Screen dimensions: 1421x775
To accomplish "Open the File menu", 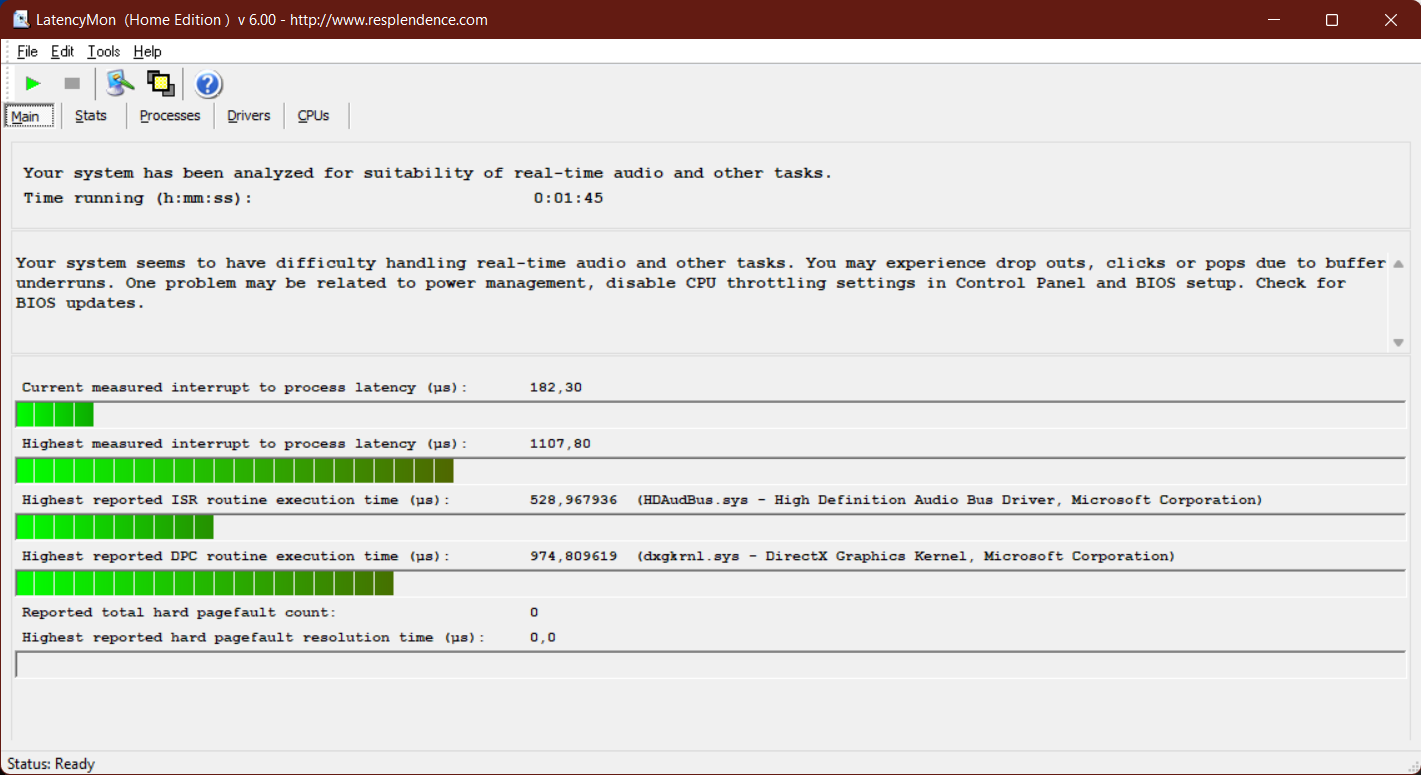I will pyautogui.click(x=27, y=52).
